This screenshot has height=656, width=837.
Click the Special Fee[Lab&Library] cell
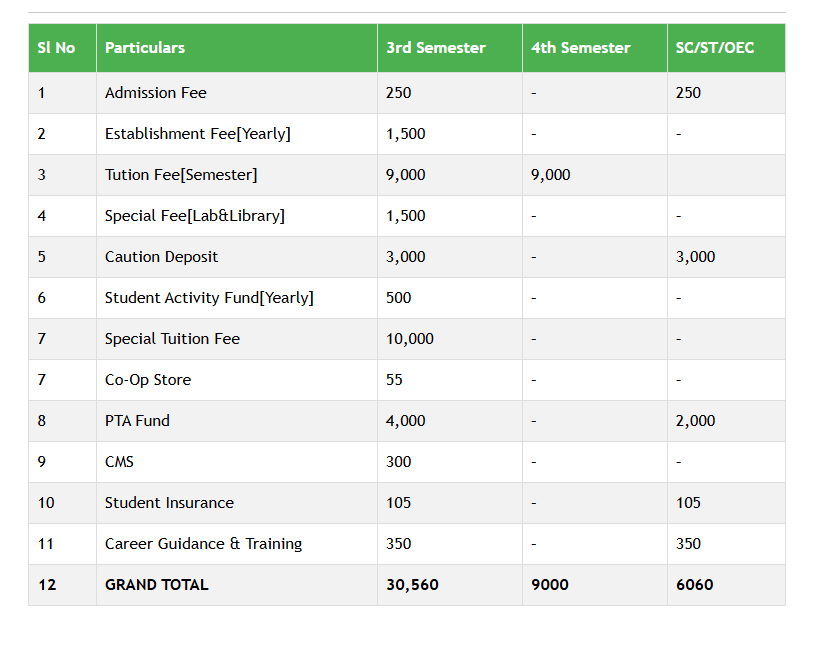[x=195, y=216]
